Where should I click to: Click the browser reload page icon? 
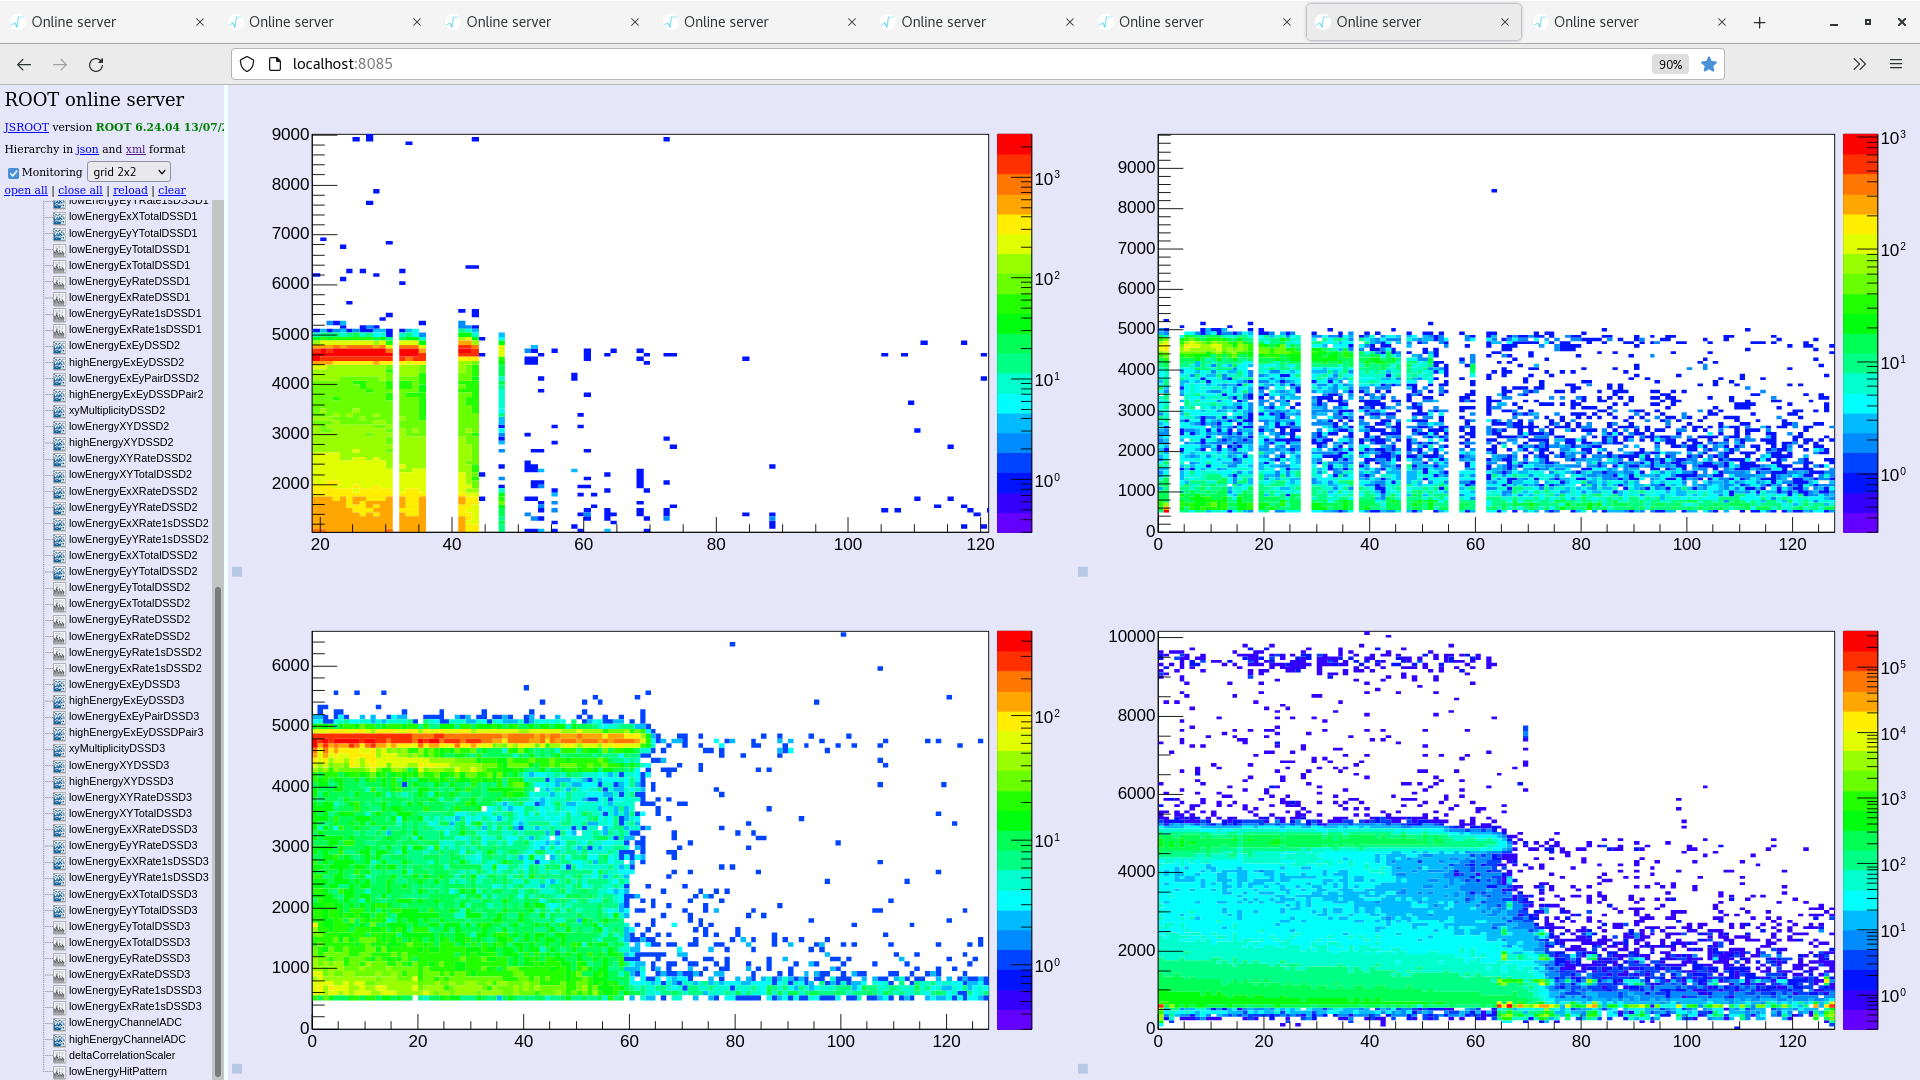[x=96, y=65]
